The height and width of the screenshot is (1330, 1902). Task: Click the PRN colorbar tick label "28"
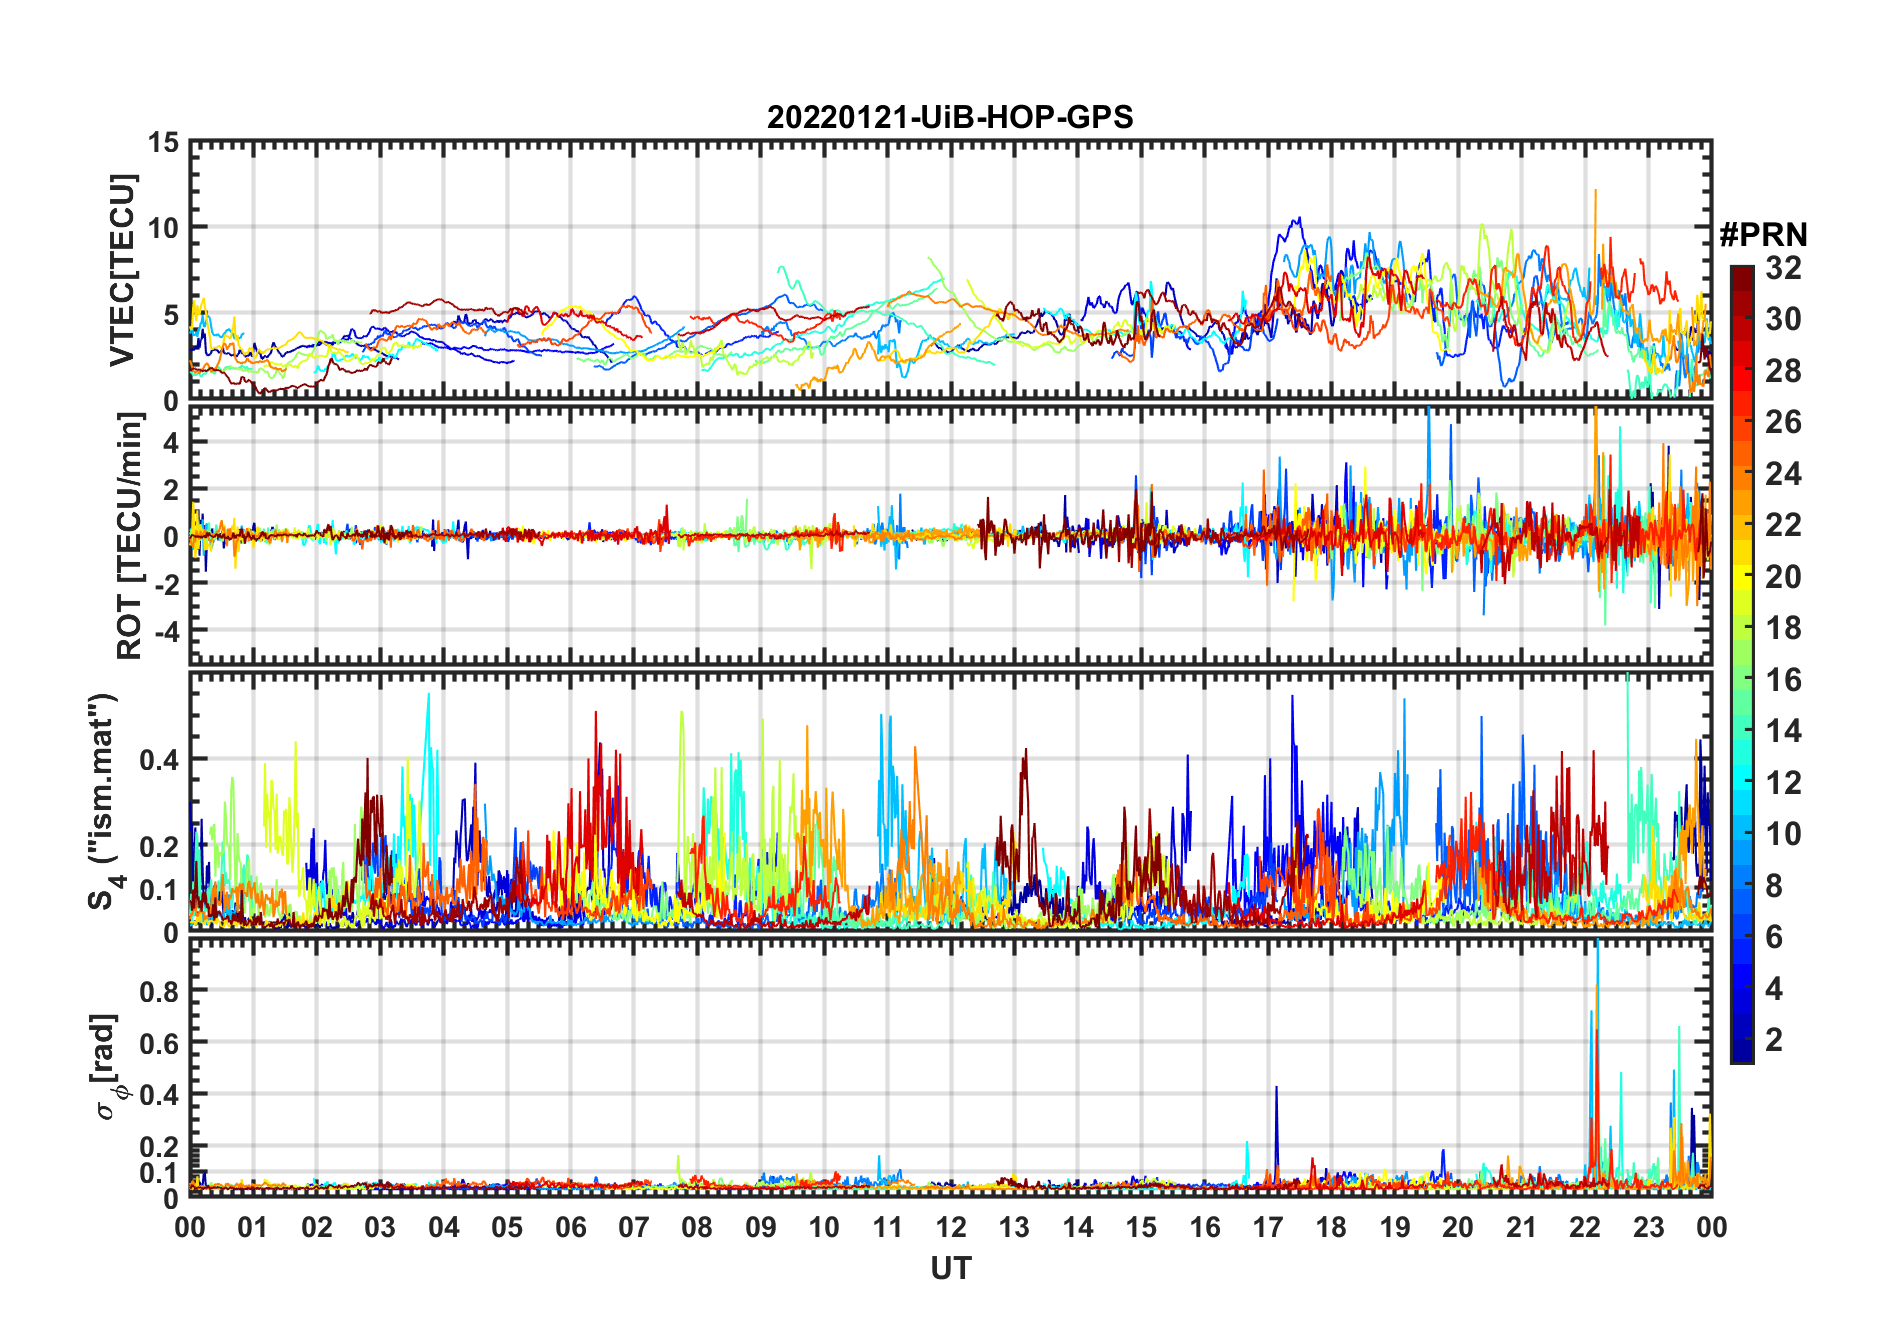(x=1783, y=371)
